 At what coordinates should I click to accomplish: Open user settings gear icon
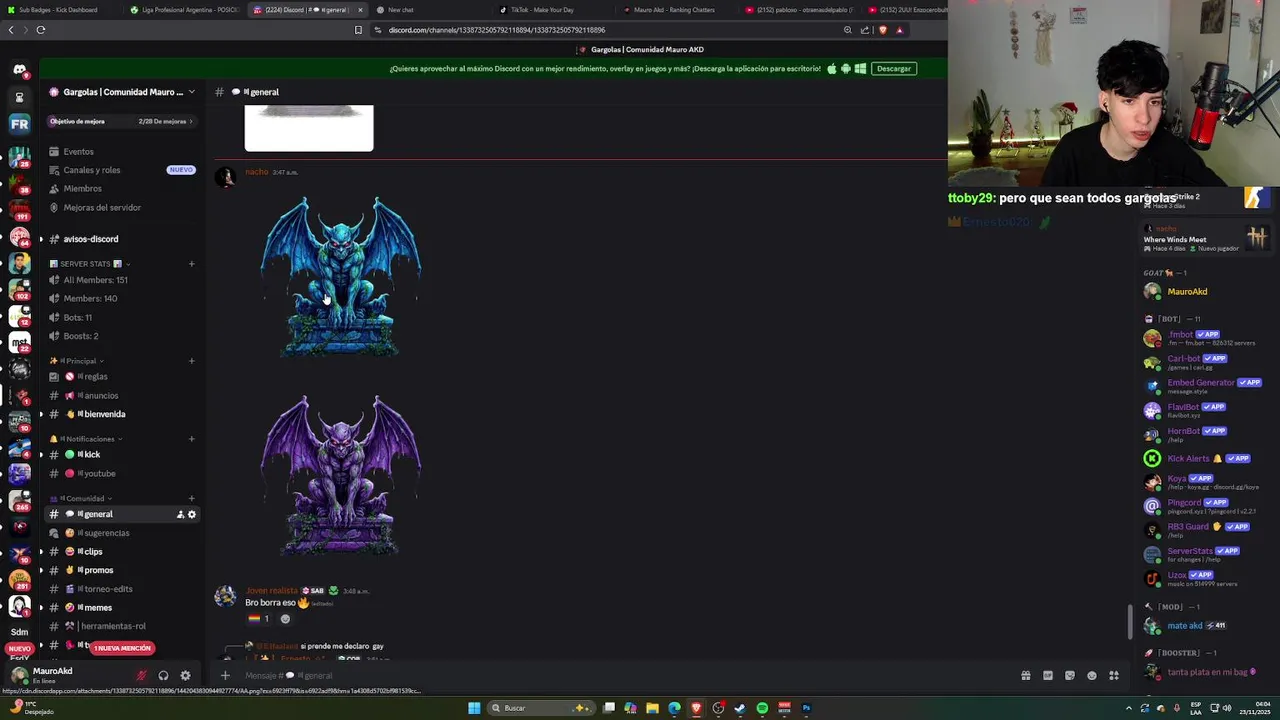(185, 675)
